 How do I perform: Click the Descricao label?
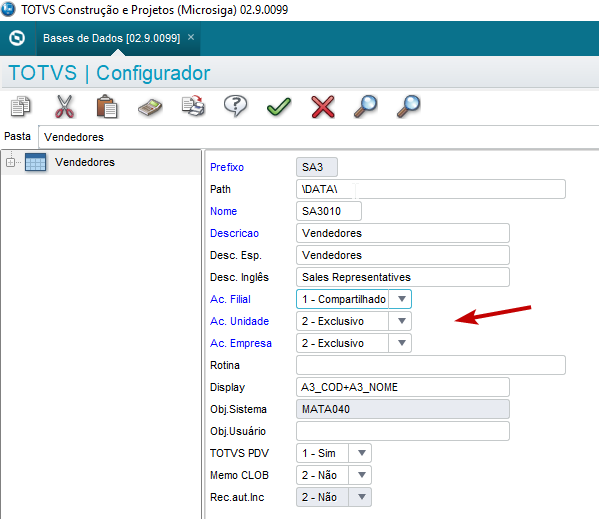tap(235, 233)
